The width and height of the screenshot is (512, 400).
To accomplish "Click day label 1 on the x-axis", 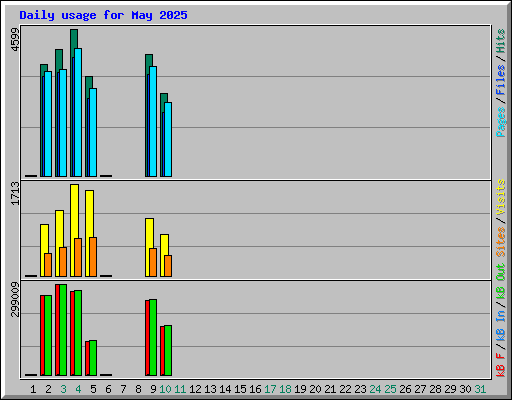I will [x=33, y=389].
